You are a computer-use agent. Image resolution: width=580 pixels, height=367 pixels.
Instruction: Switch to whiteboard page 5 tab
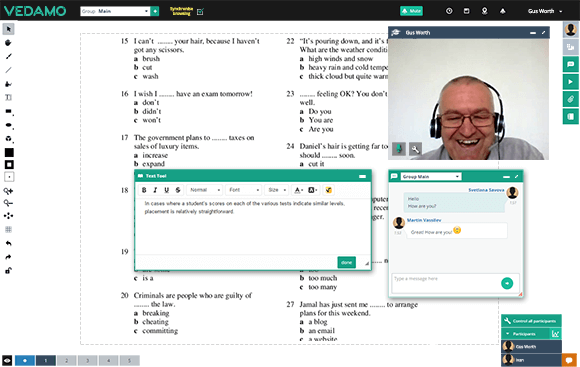pos(129,360)
